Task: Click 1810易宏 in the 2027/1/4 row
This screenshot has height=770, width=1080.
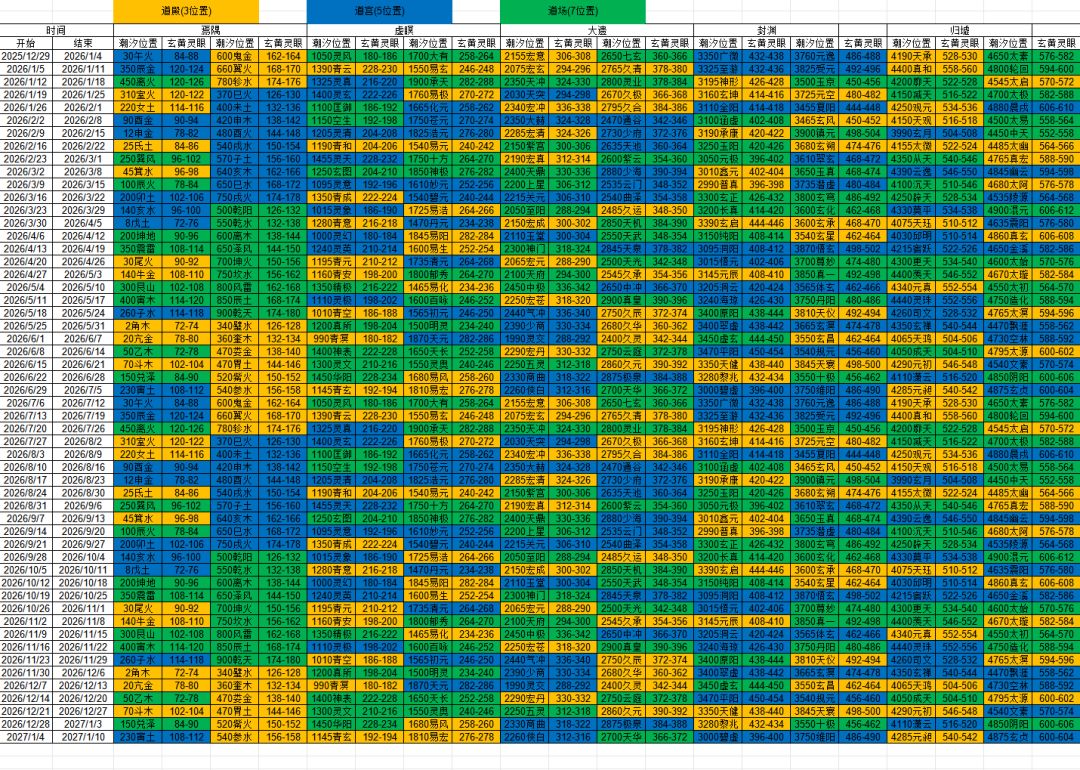Action: click(428, 737)
